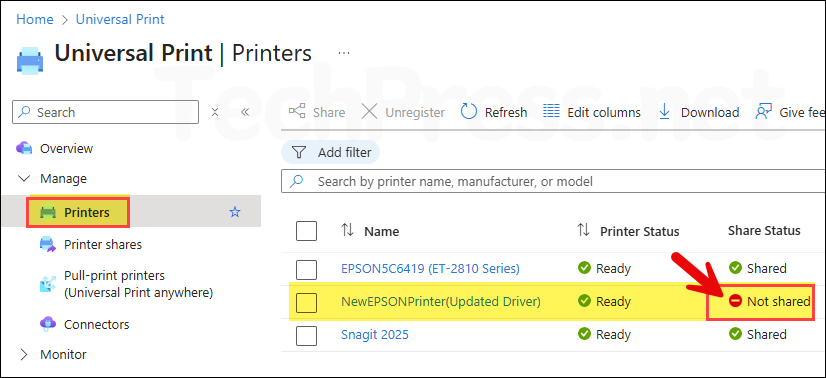Open the Home breadcrumb link
The width and height of the screenshot is (826, 378).
point(35,19)
